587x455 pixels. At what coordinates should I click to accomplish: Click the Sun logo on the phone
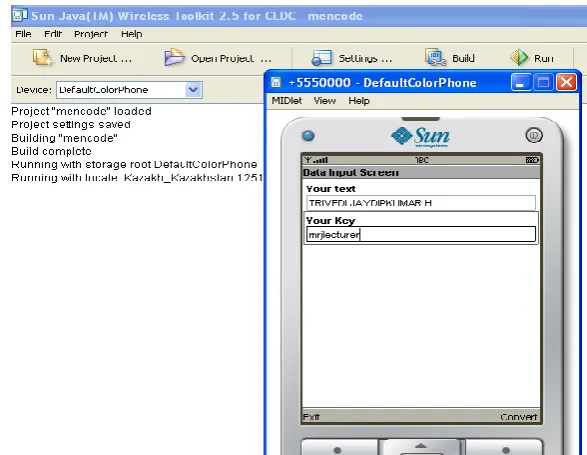pyautogui.click(x=420, y=137)
